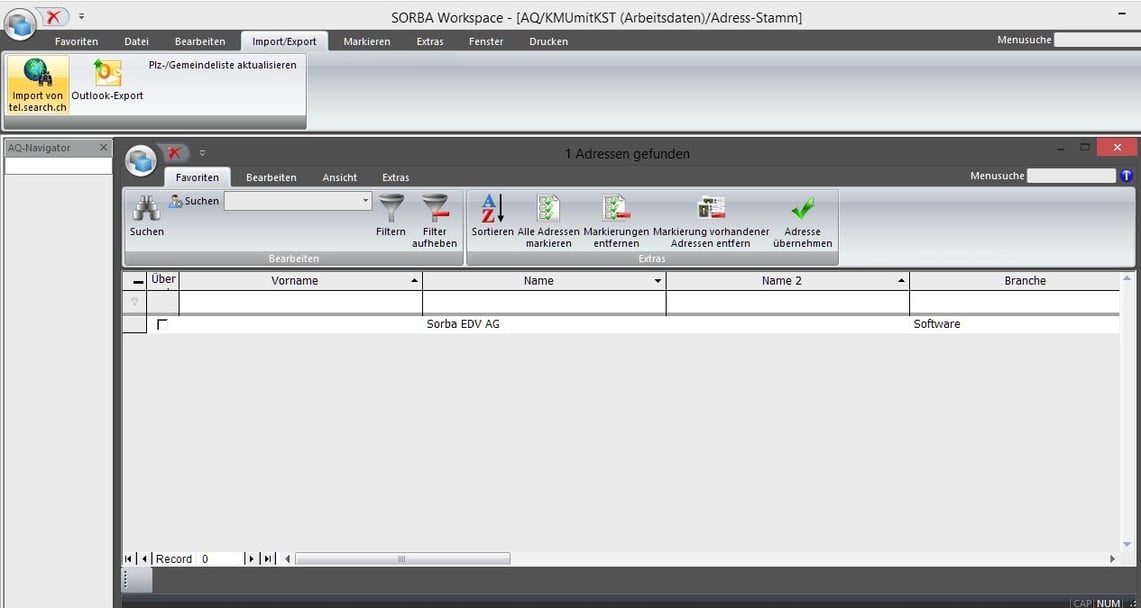The width and height of the screenshot is (1141, 608).
Task: Click red X quick-access icon in inner window
Action: pos(174,153)
